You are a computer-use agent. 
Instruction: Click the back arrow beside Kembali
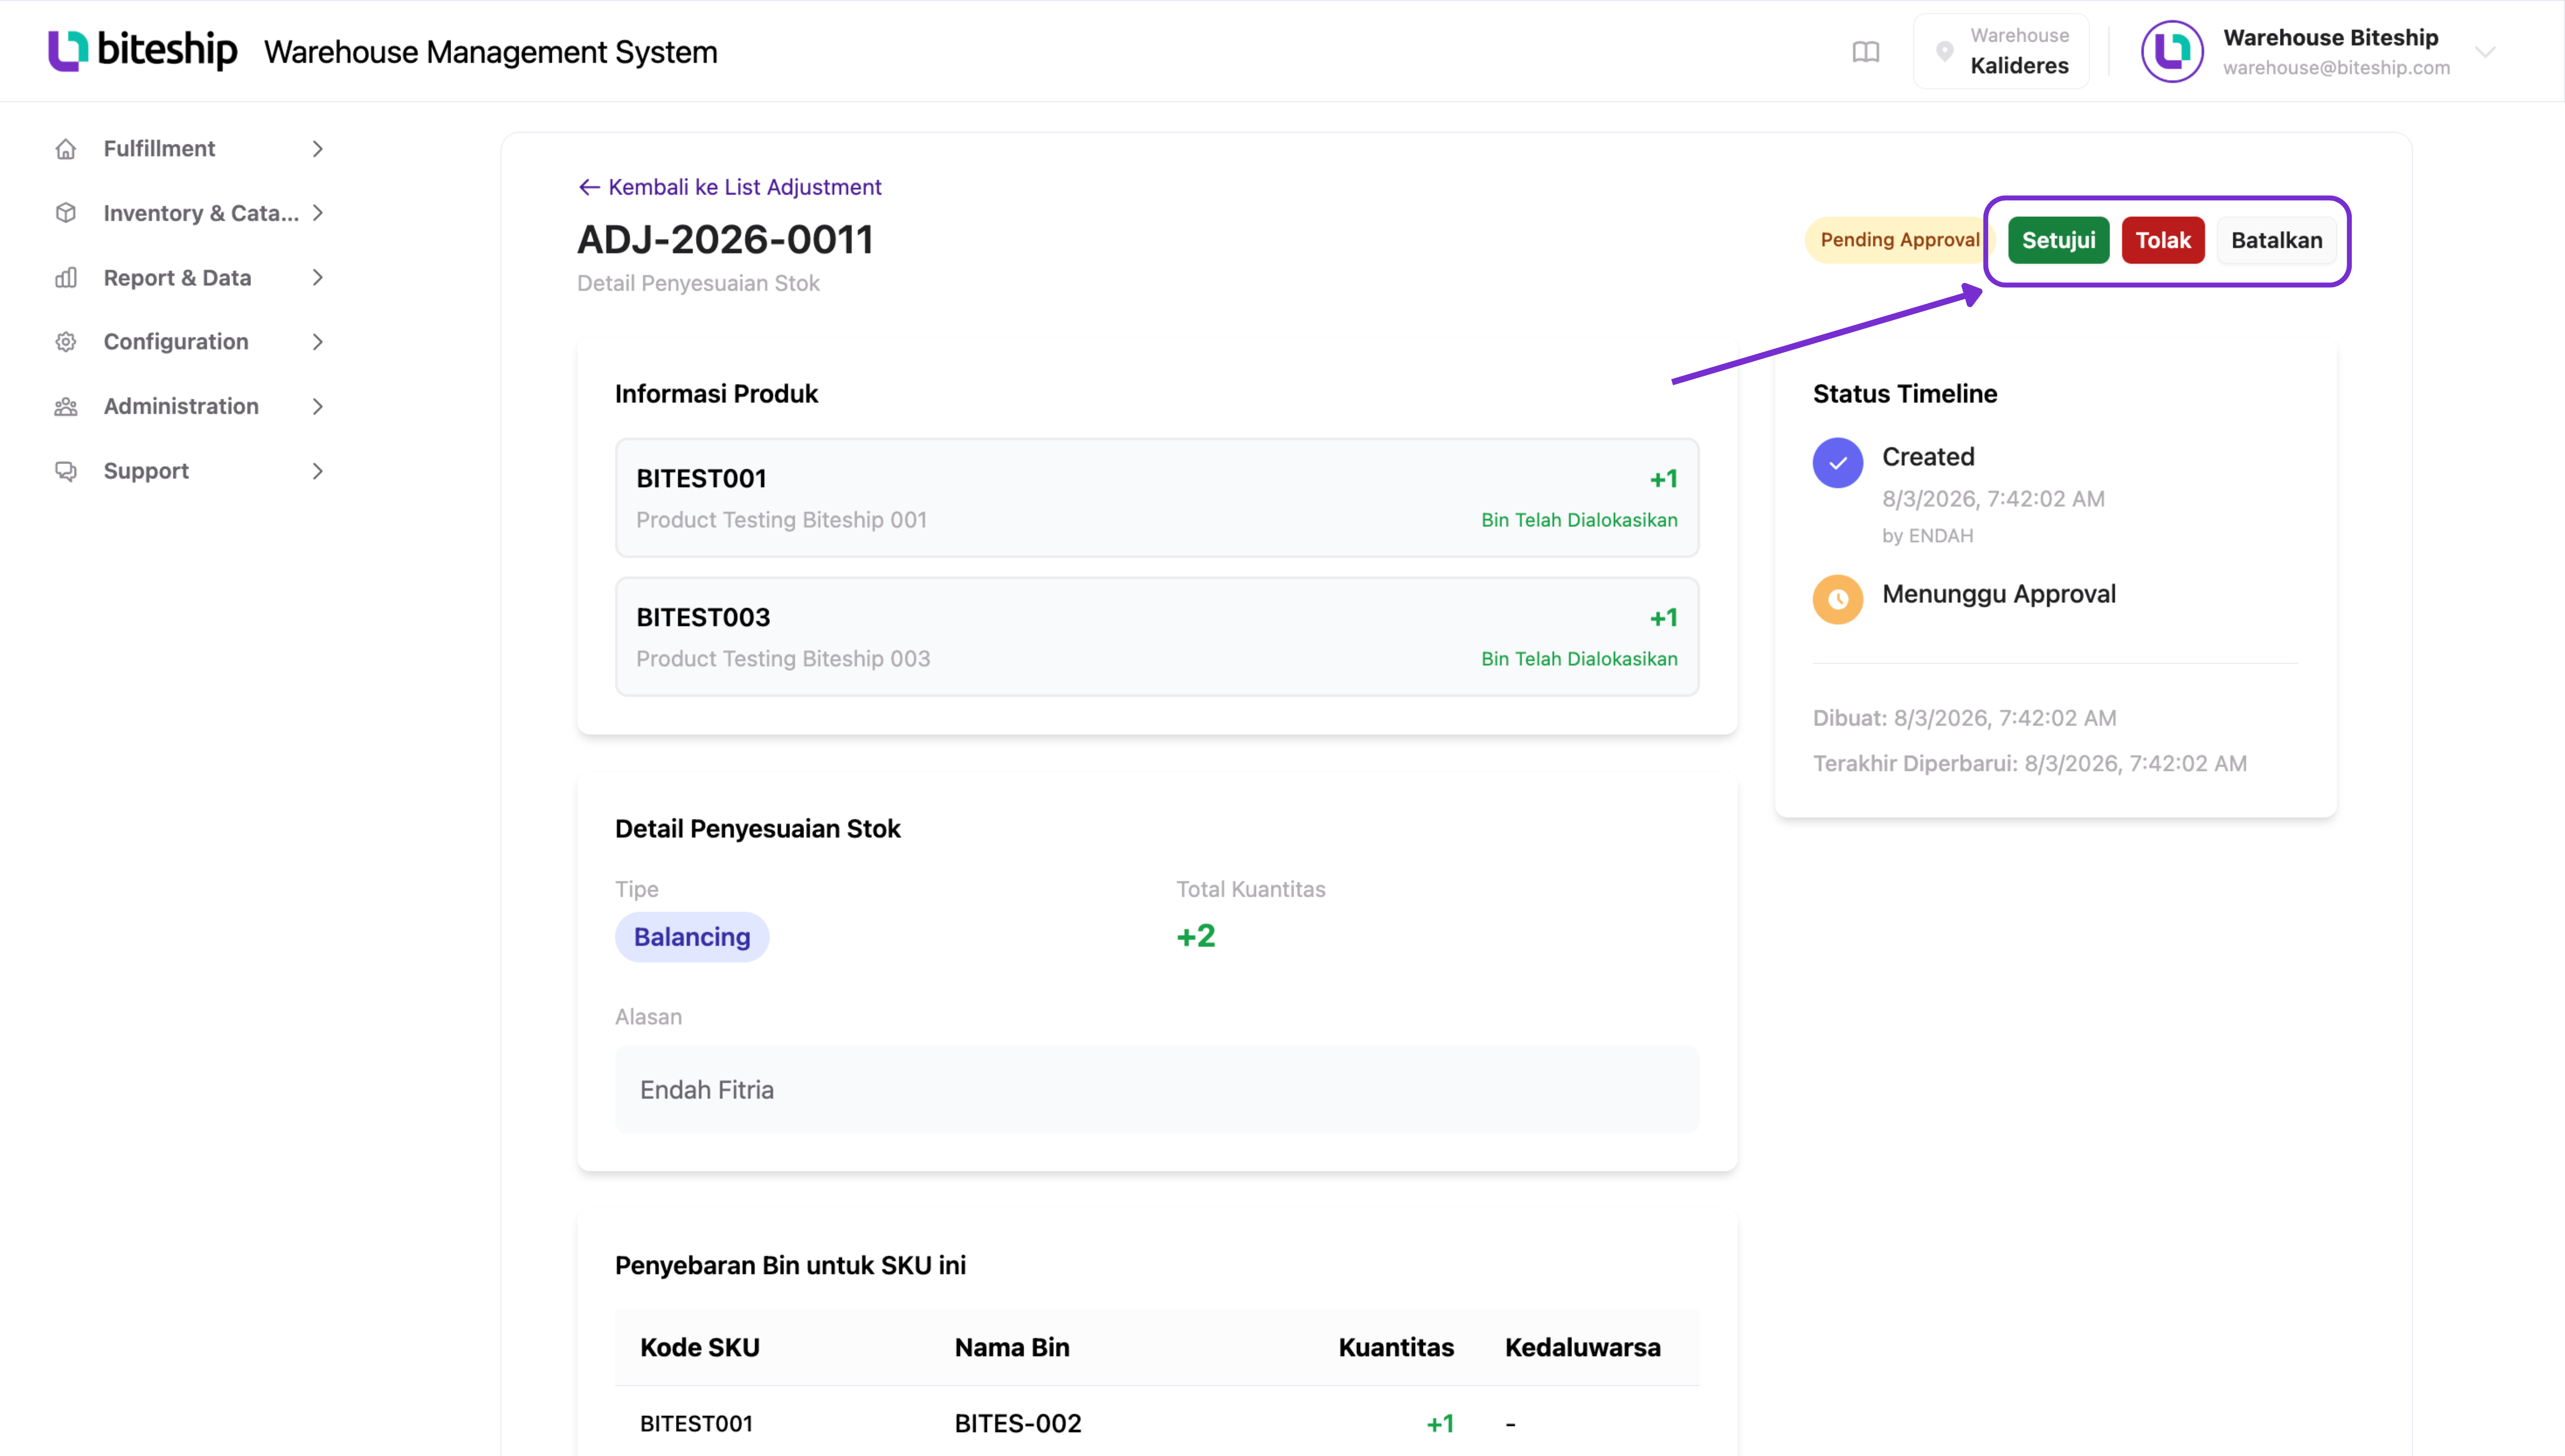pyautogui.click(x=589, y=187)
